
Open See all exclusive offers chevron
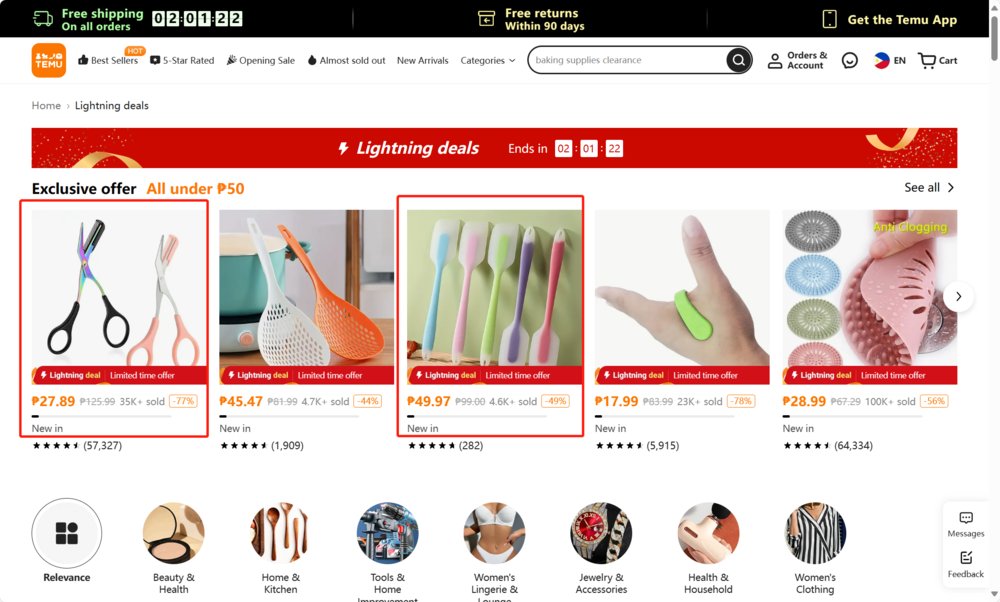click(x=951, y=187)
